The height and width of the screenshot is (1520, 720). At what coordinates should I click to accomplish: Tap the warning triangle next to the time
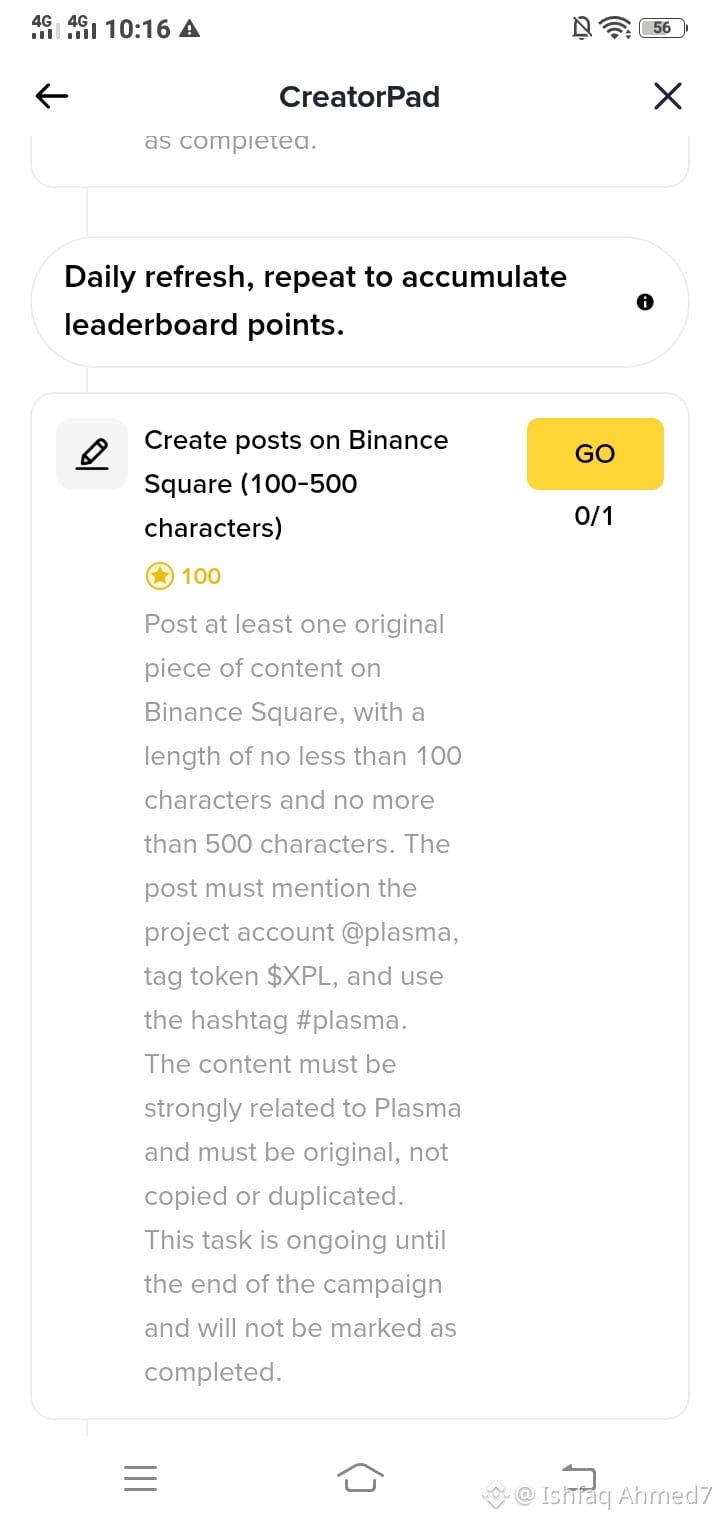188,28
